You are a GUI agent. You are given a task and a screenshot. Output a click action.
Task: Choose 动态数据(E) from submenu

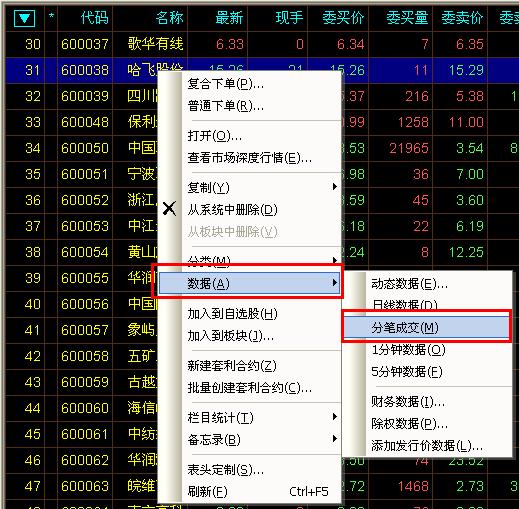click(410, 284)
